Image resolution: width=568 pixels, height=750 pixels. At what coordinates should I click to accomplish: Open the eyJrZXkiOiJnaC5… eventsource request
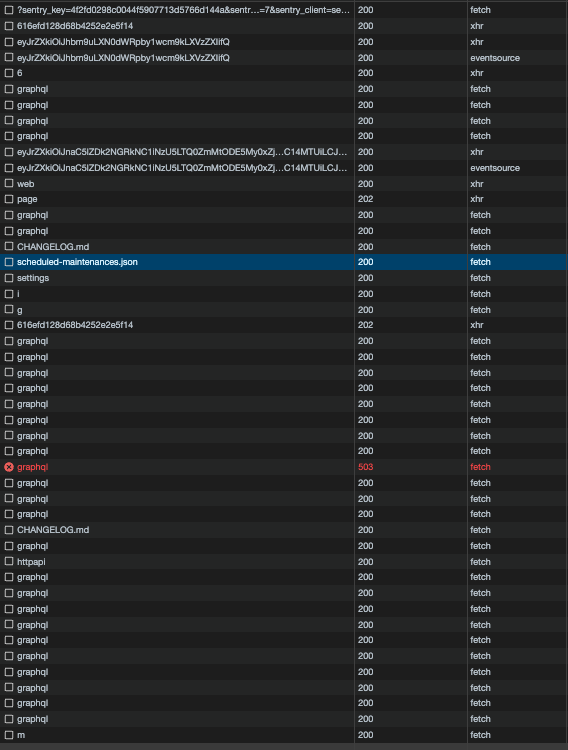click(182, 168)
